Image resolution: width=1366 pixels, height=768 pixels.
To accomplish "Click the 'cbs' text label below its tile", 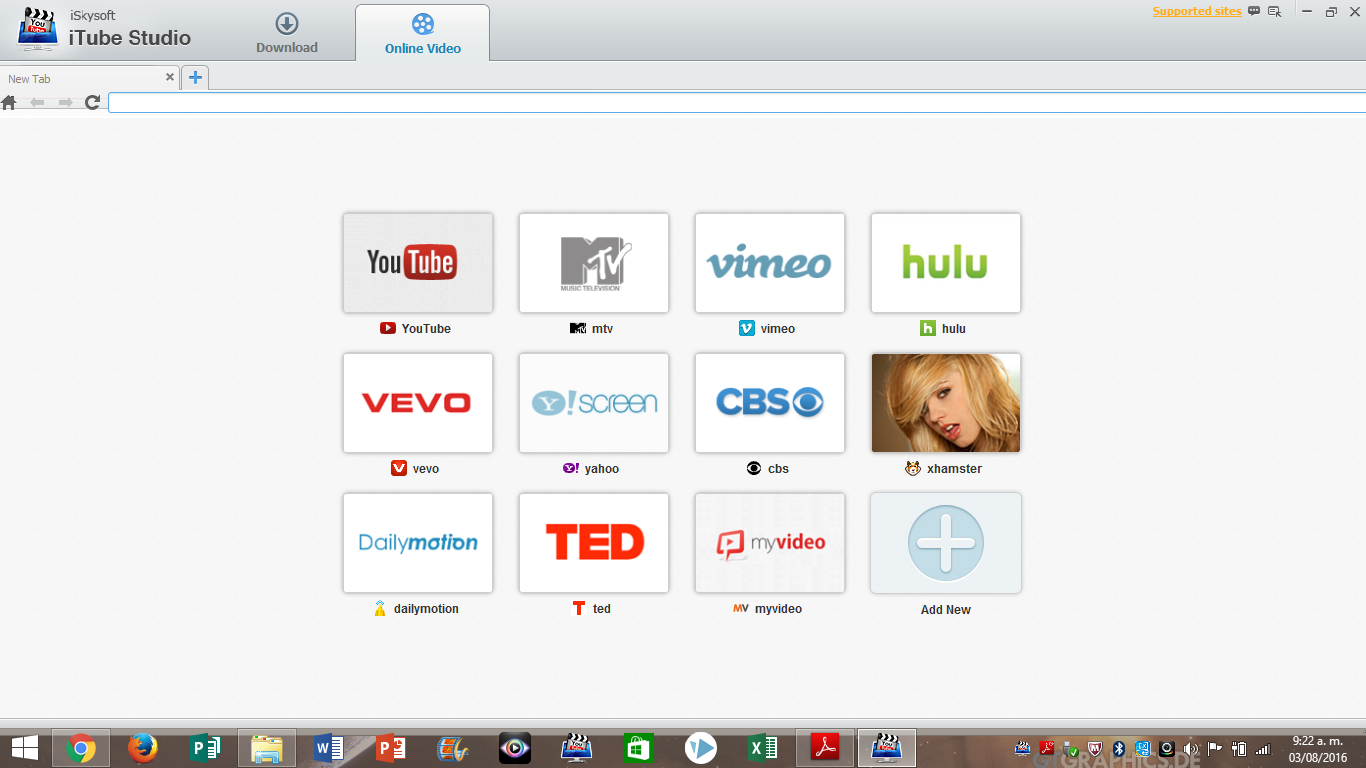I will click(x=778, y=469).
